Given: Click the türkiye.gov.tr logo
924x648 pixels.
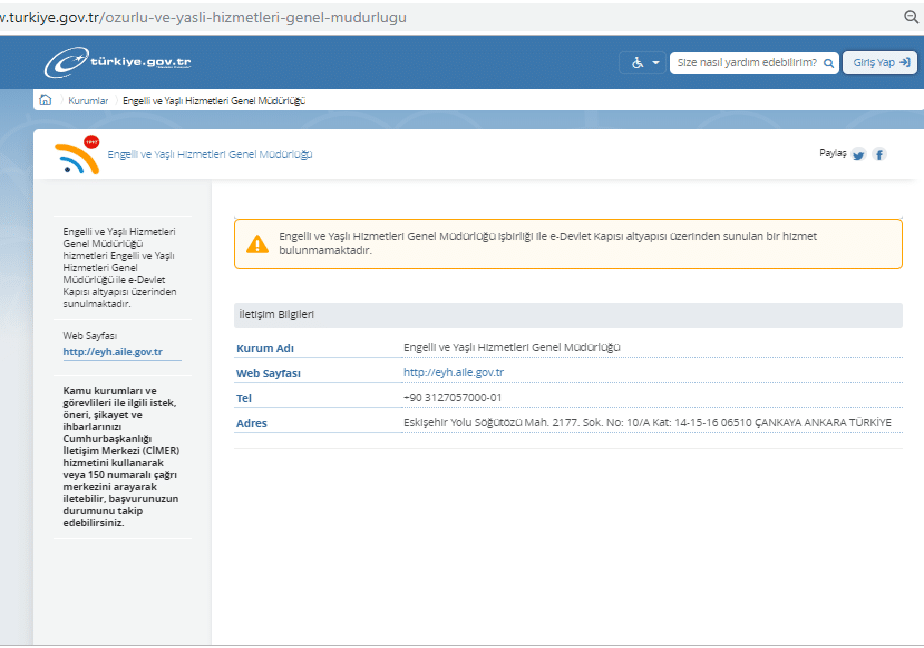Looking at the screenshot, I should click(118, 62).
